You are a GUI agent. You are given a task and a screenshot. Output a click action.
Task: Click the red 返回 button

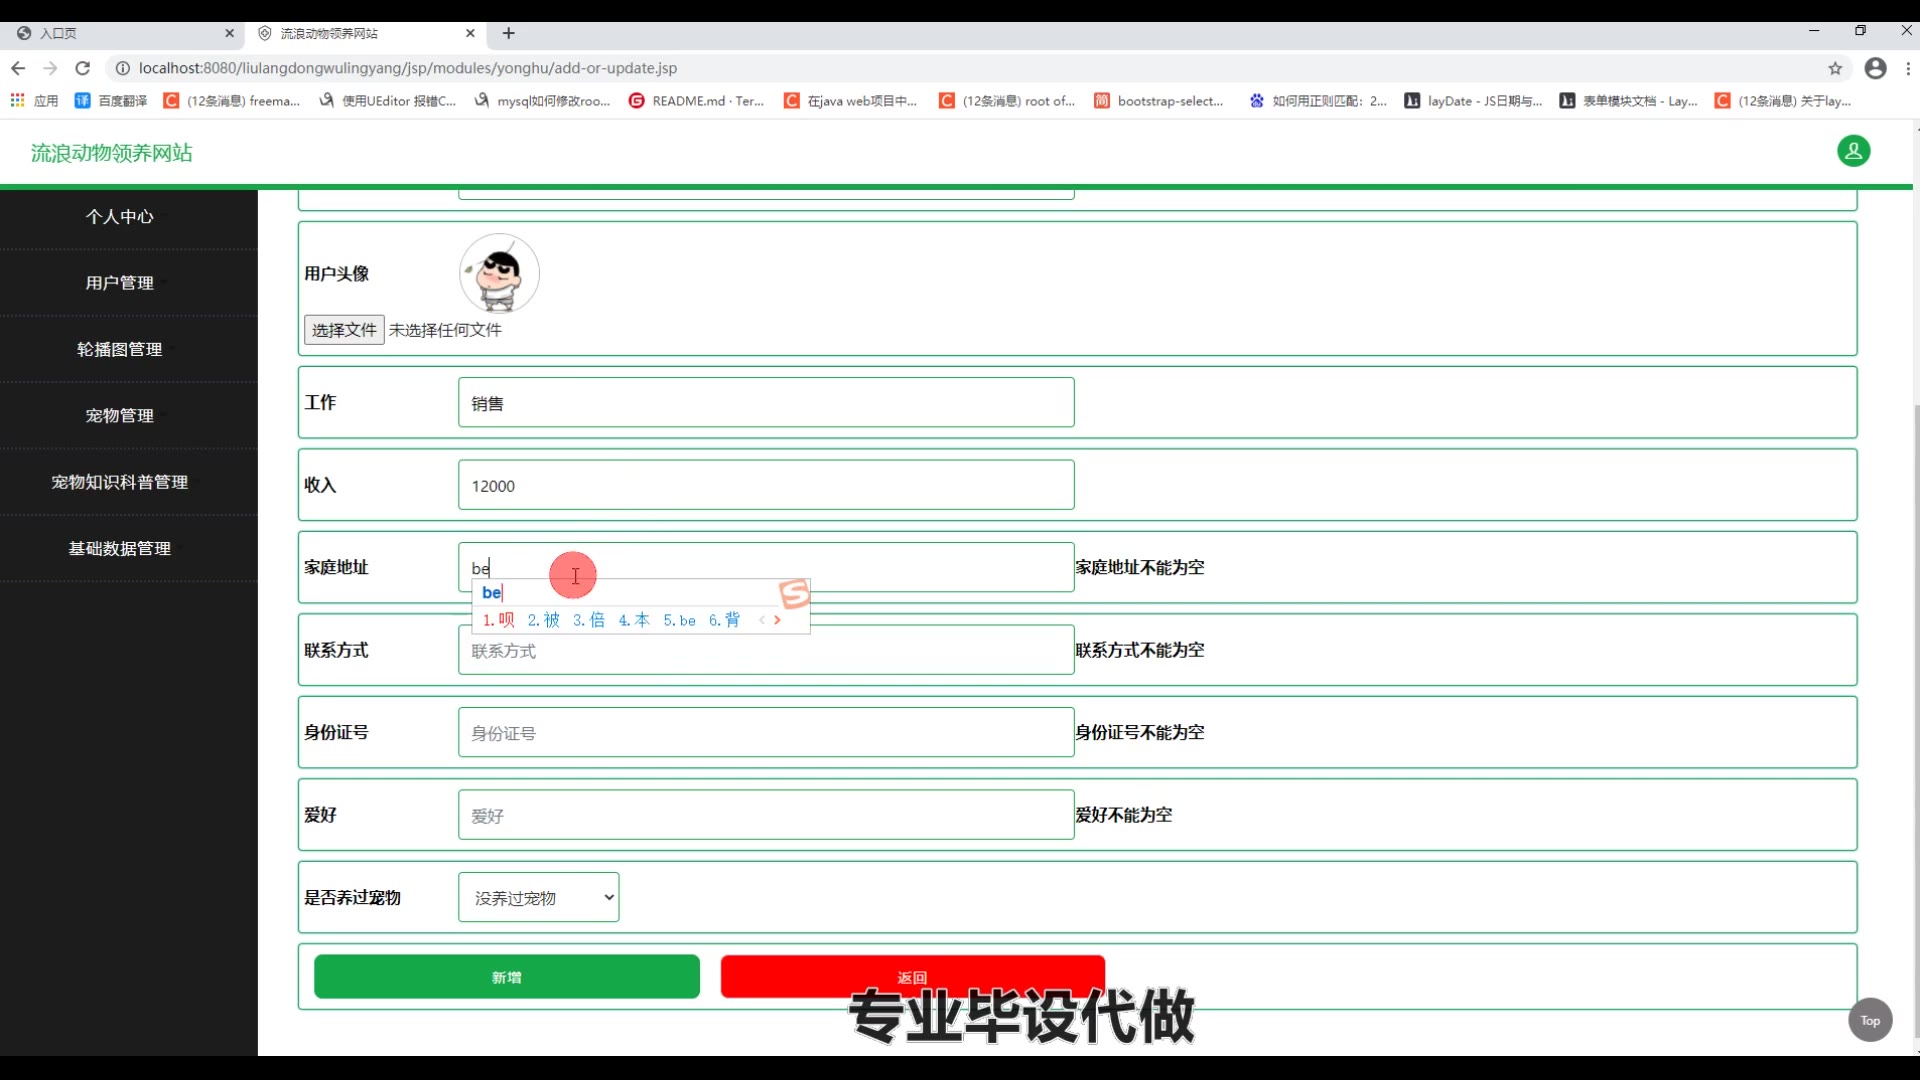point(911,972)
